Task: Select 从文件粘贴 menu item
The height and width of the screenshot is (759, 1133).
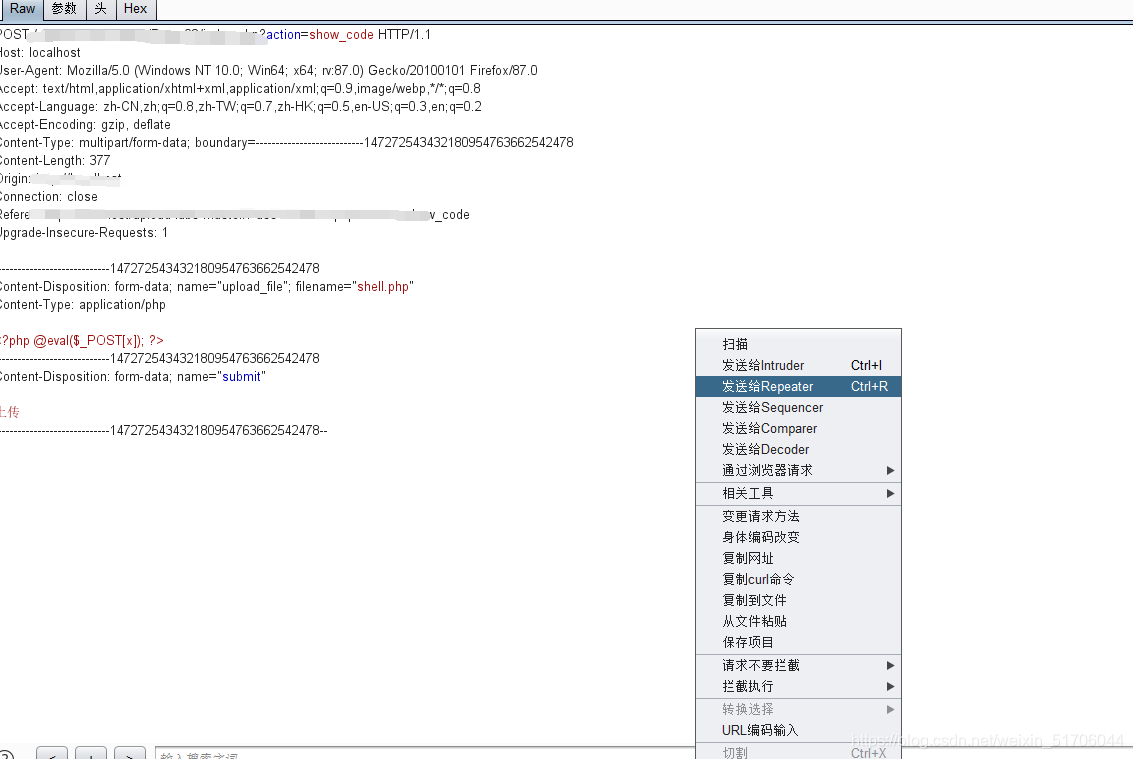Action: click(798, 622)
